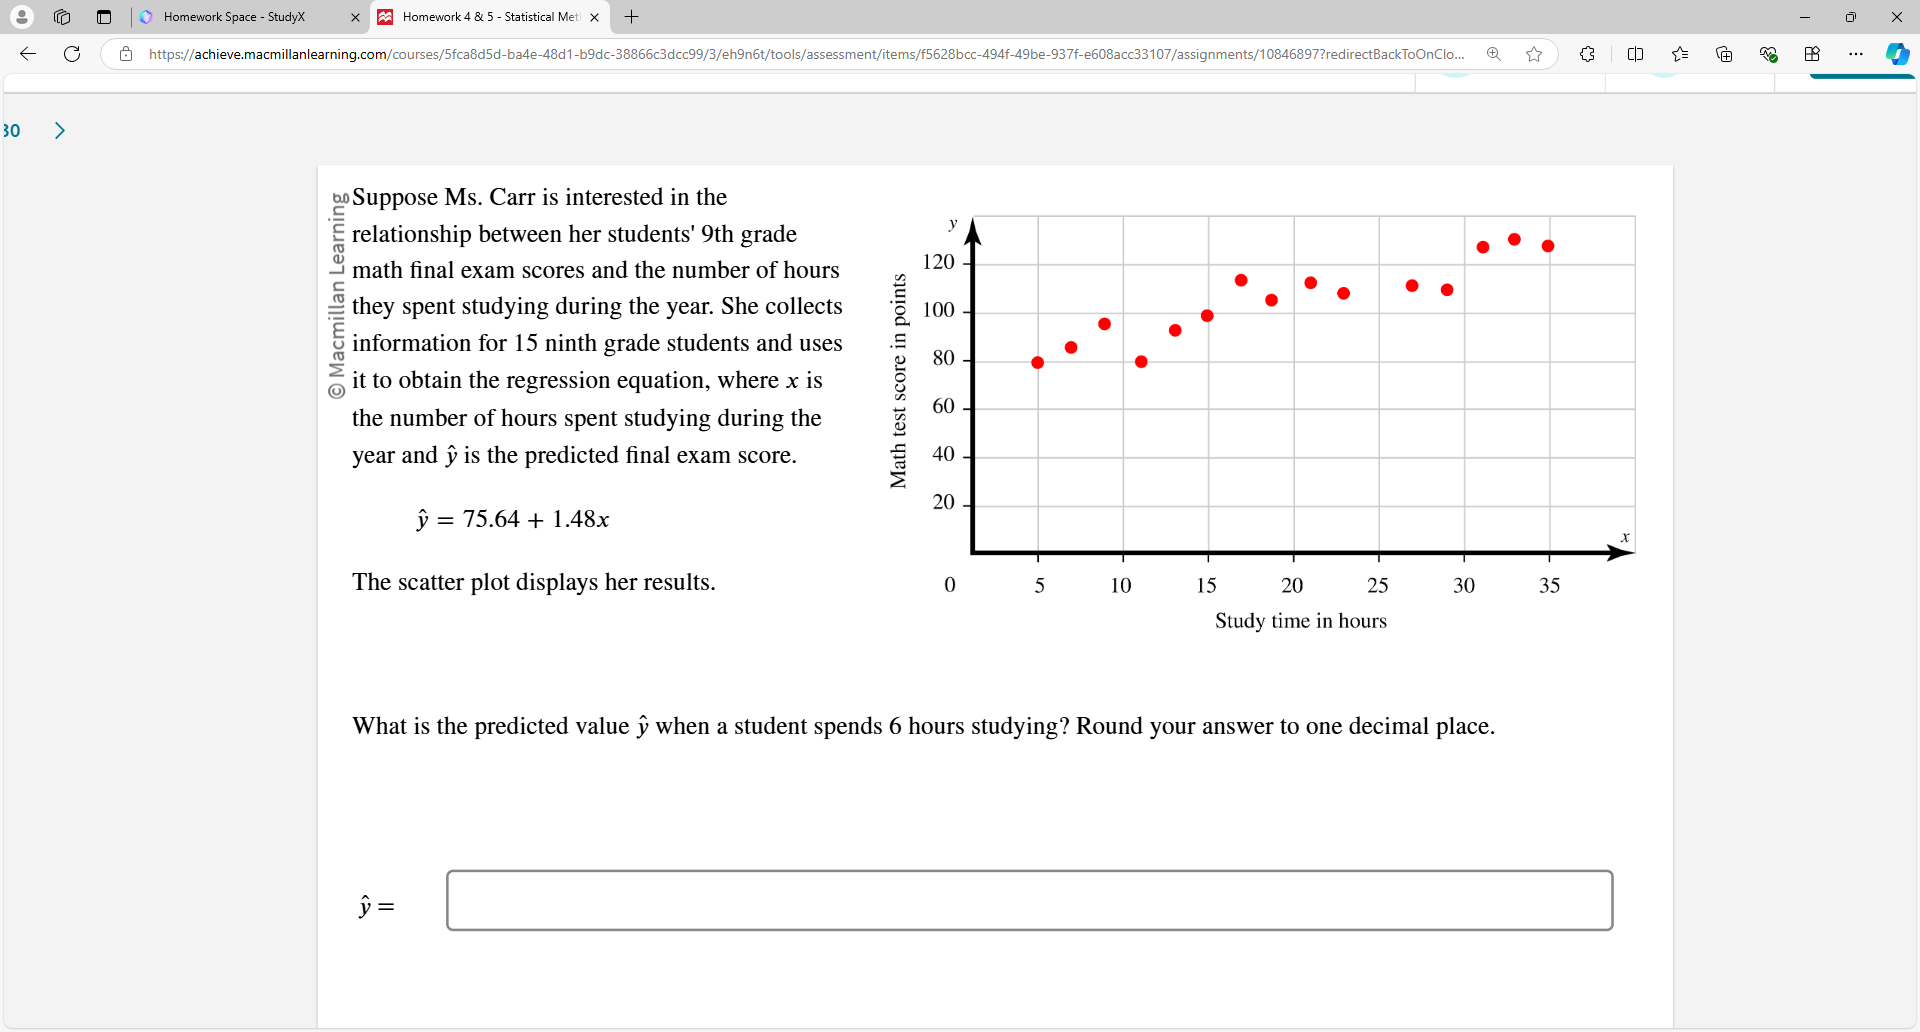The width and height of the screenshot is (1920, 1032).
Task: View site information lock icon
Action: pyautogui.click(x=126, y=54)
